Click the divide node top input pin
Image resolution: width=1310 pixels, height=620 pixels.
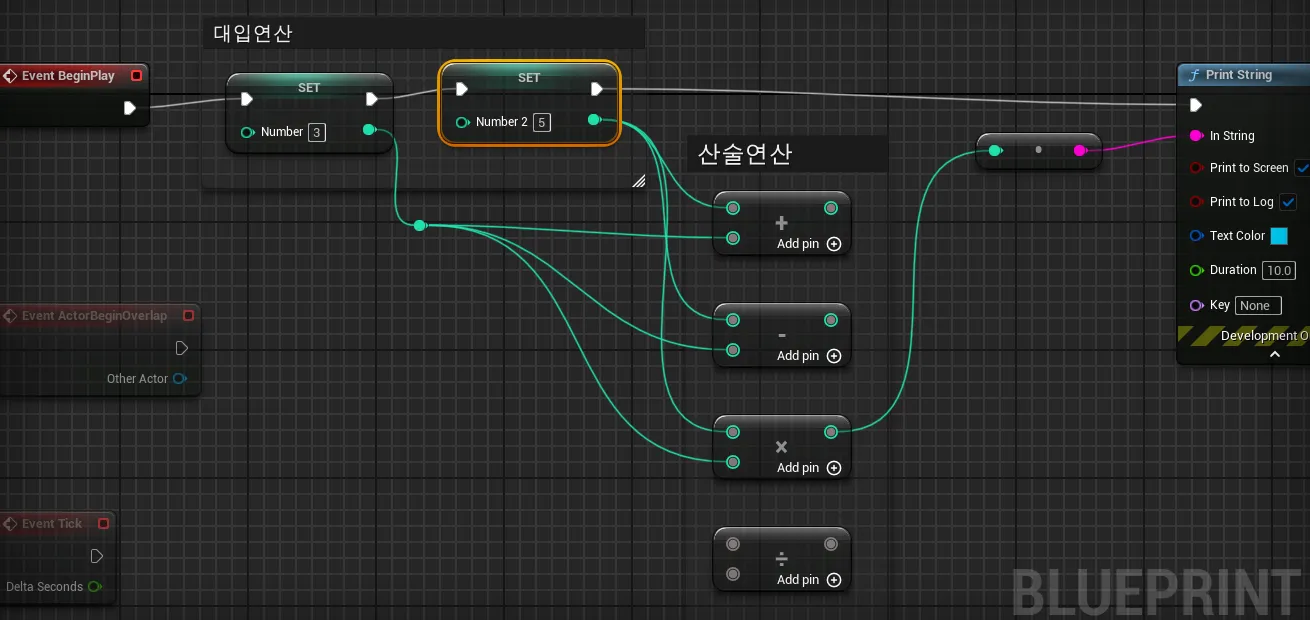733,544
